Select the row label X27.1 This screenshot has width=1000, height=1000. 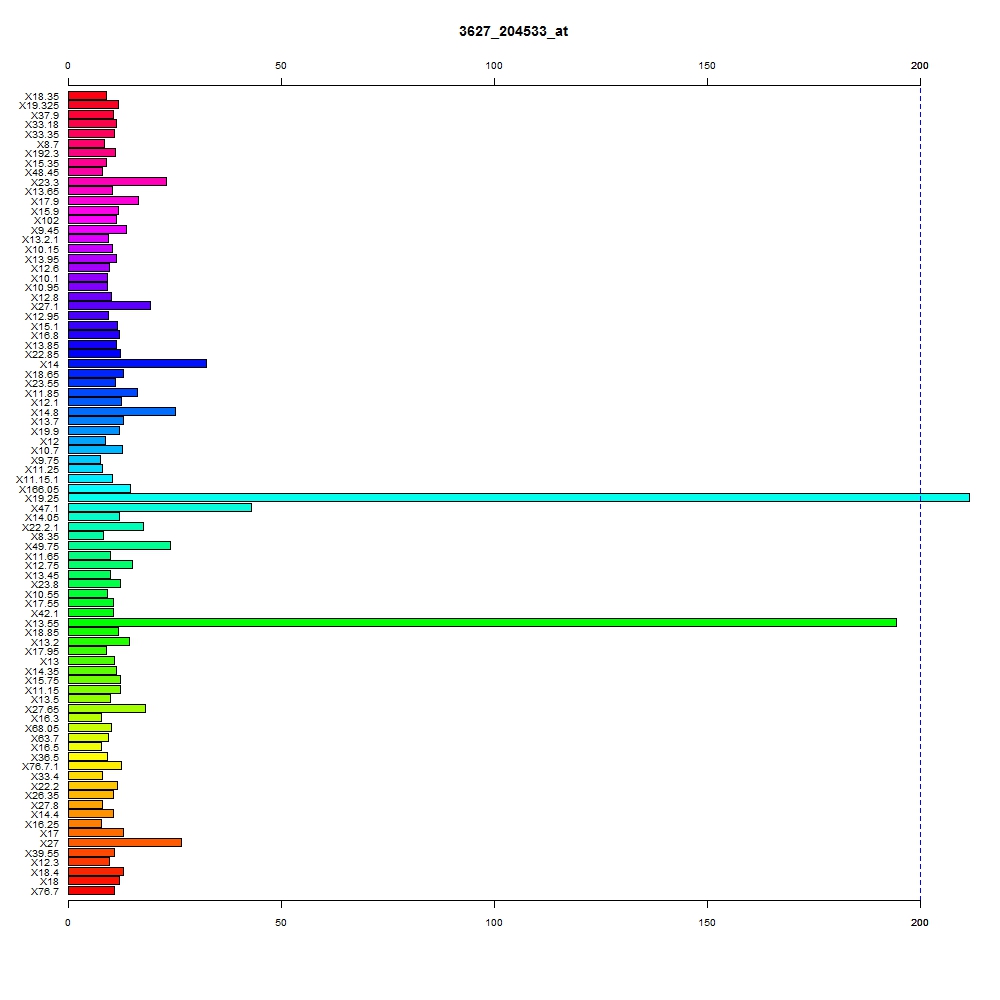click(45, 307)
